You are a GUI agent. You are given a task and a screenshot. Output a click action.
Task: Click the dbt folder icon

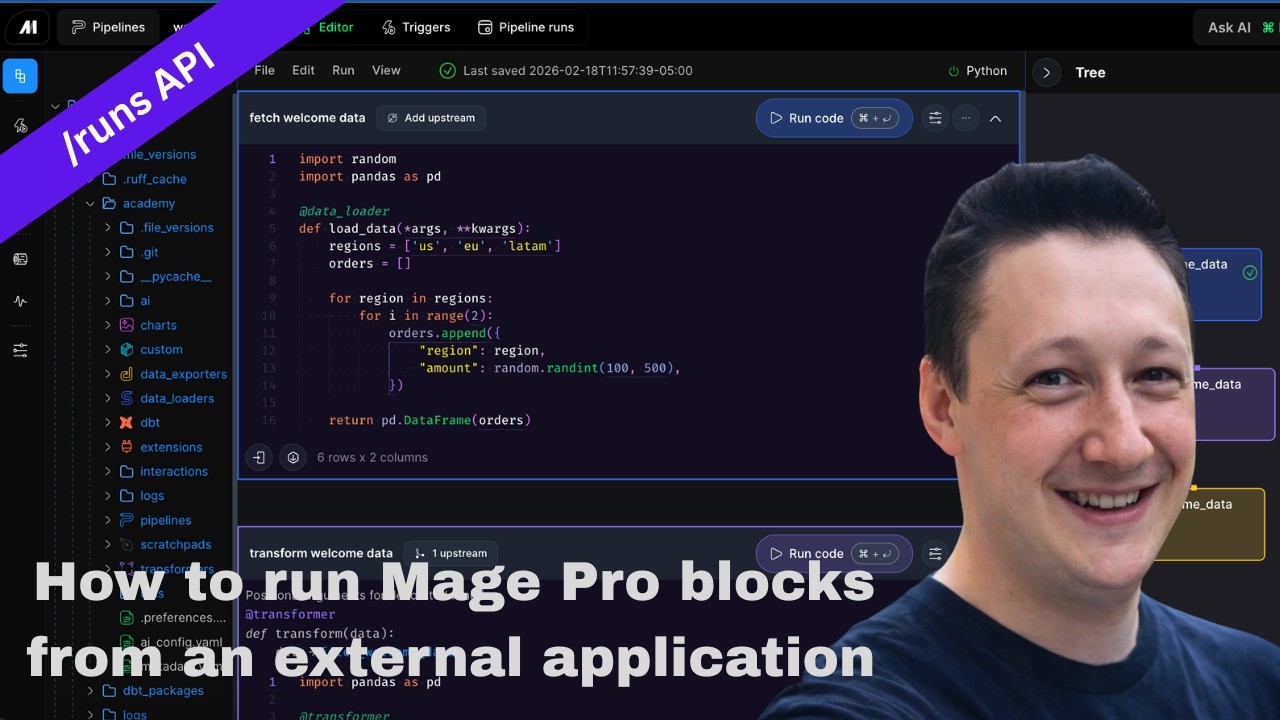point(127,422)
